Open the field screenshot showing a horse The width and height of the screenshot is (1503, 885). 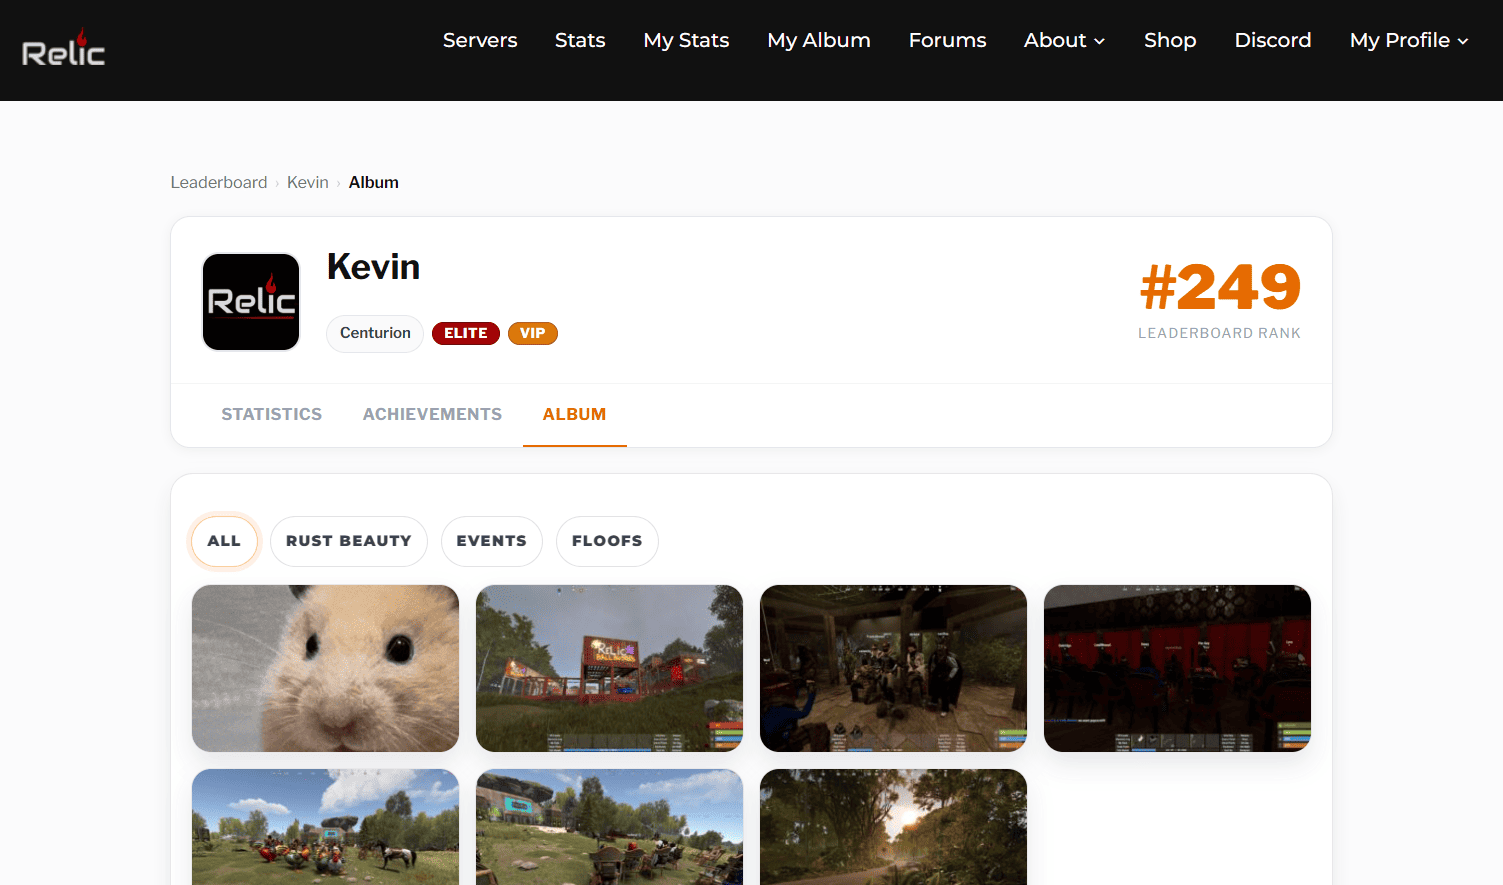325,827
